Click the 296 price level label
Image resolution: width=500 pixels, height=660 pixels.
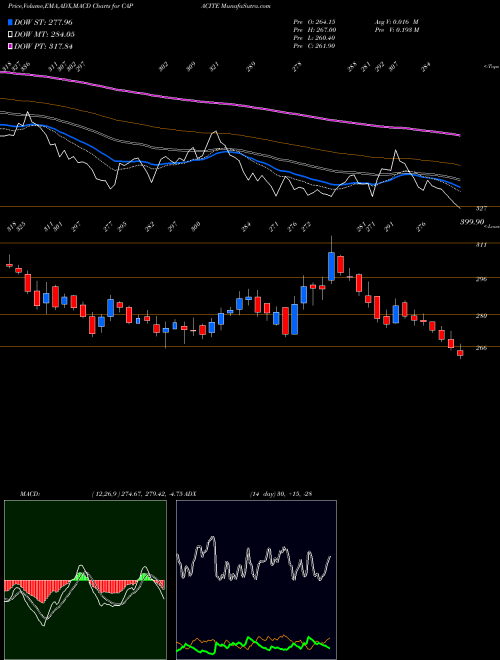481,279
